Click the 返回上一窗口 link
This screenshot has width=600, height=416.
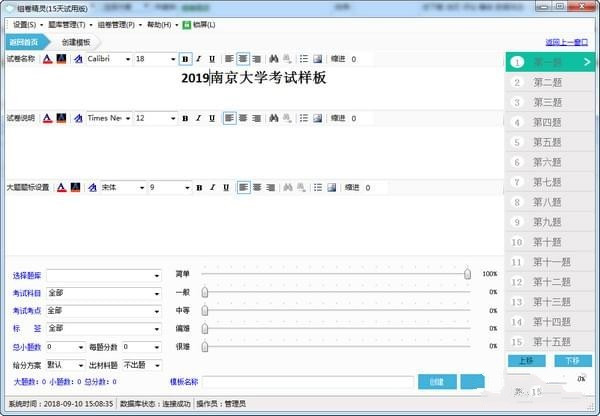tap(567, 42)
